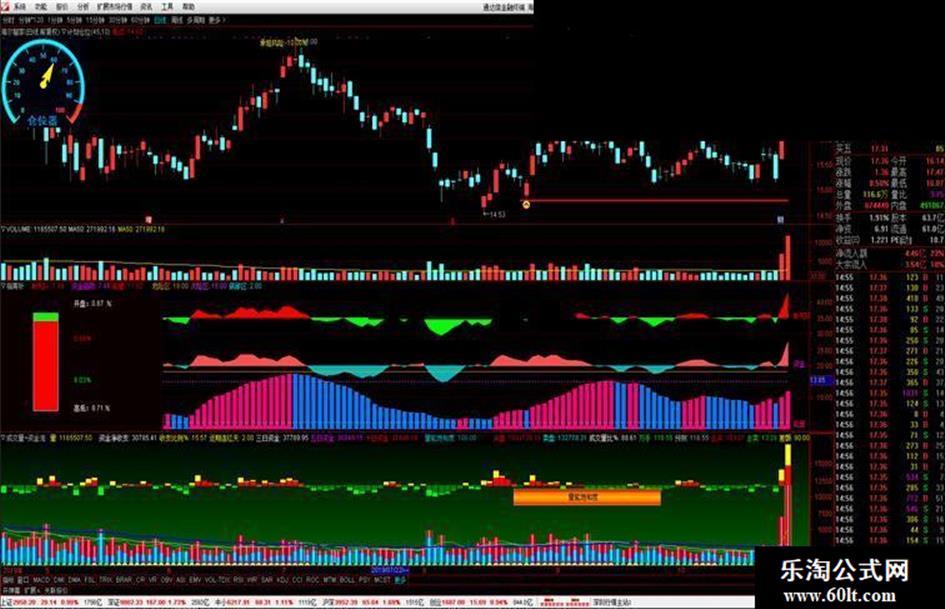This screenshot has height=609, width=945.
Task: Switch to the 60分钟 period tab
Action: pyautogui.click(x=140, y=21)
